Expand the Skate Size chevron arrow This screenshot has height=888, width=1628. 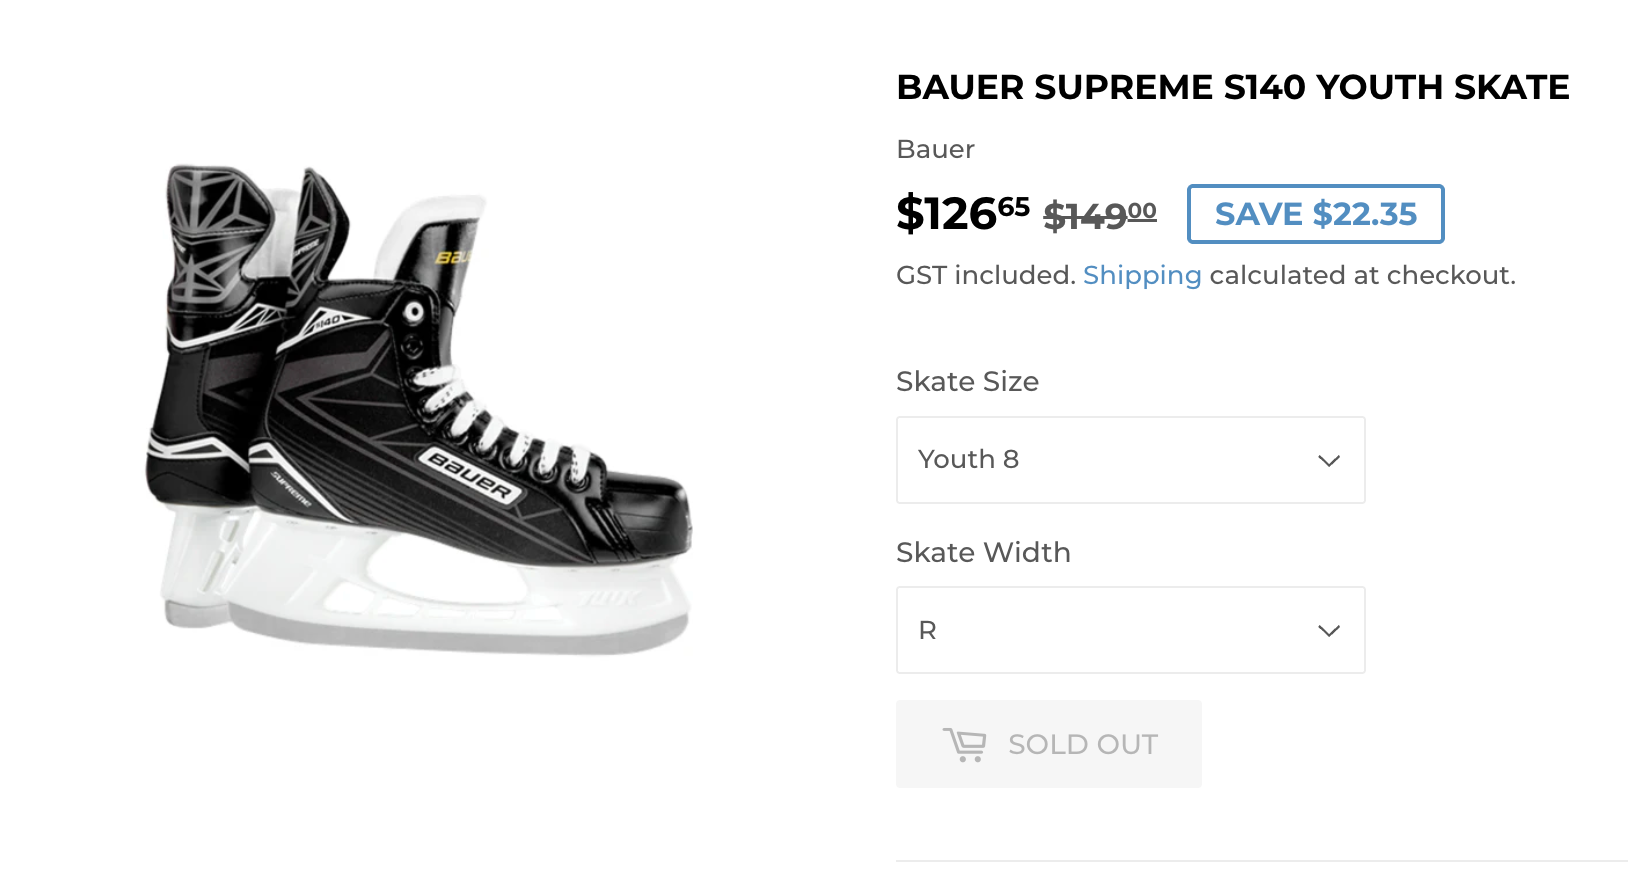click(x=1328, y=461)
